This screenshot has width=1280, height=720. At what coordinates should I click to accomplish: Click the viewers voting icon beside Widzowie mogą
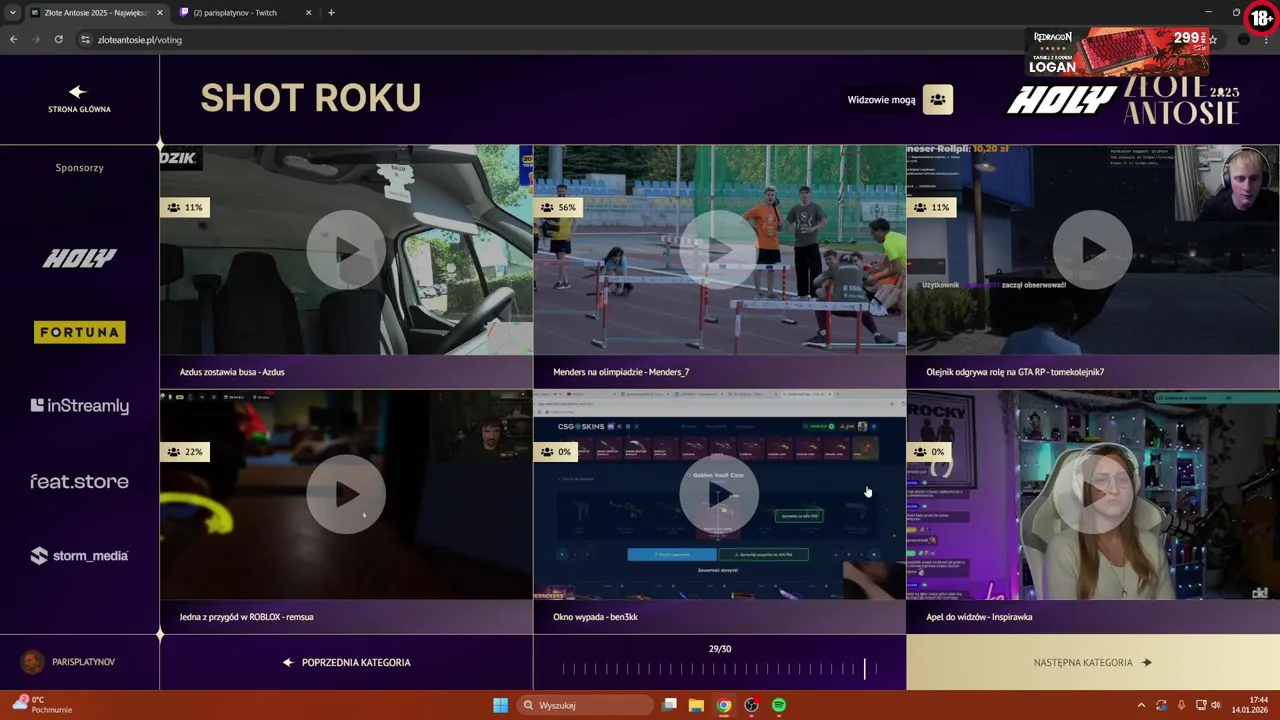click(938, 99)
